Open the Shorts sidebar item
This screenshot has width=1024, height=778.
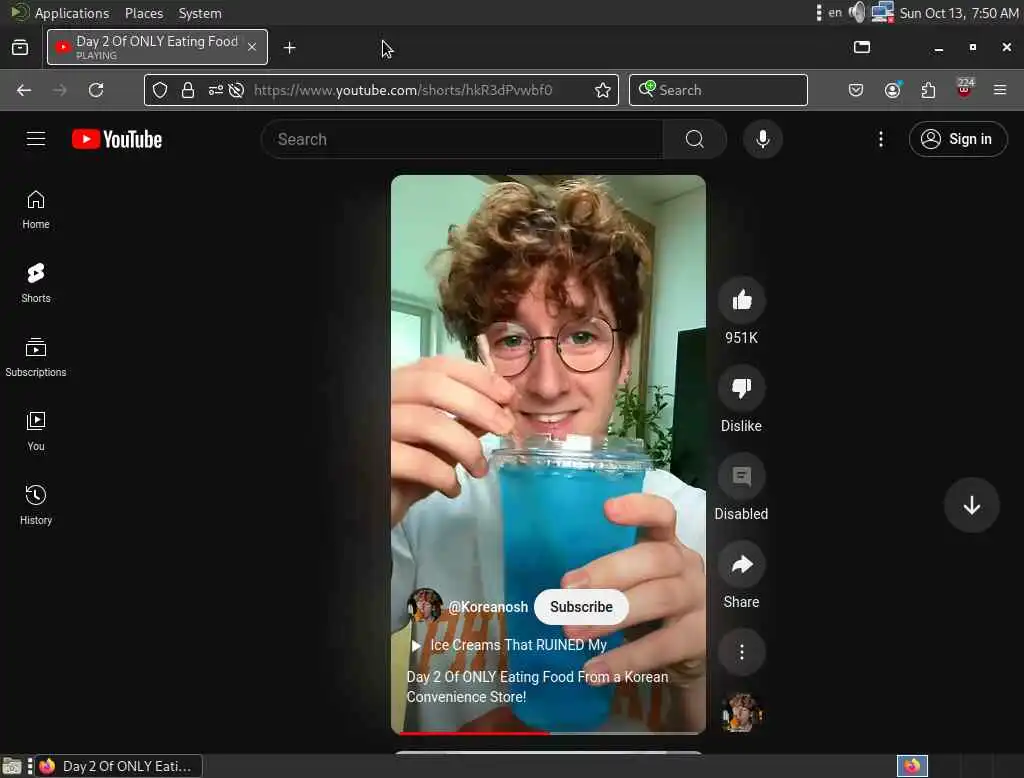tap(36, 284)
